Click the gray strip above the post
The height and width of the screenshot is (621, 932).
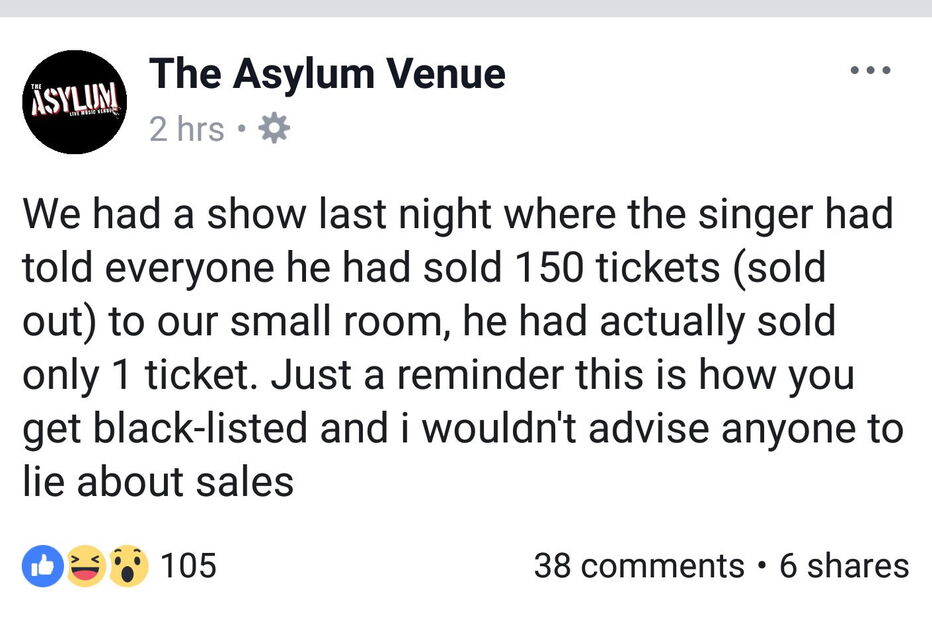coord(466,8)
